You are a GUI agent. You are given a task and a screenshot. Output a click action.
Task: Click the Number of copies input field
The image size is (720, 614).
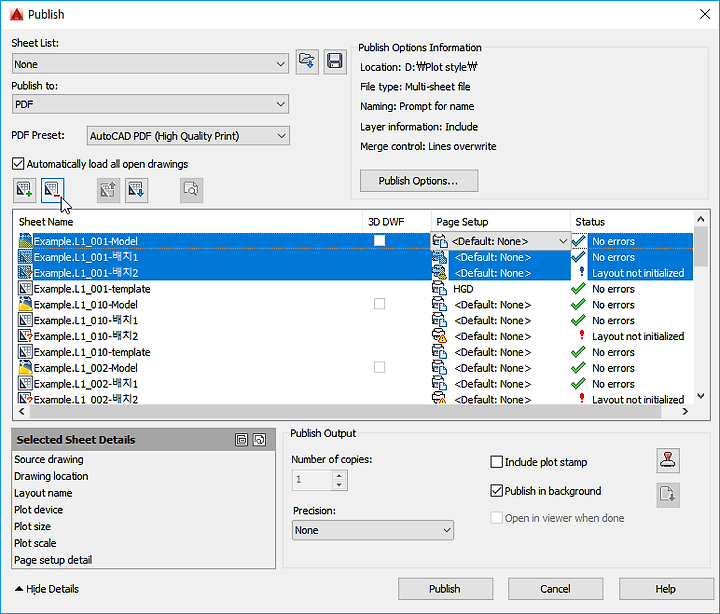[x=312, y=480]
